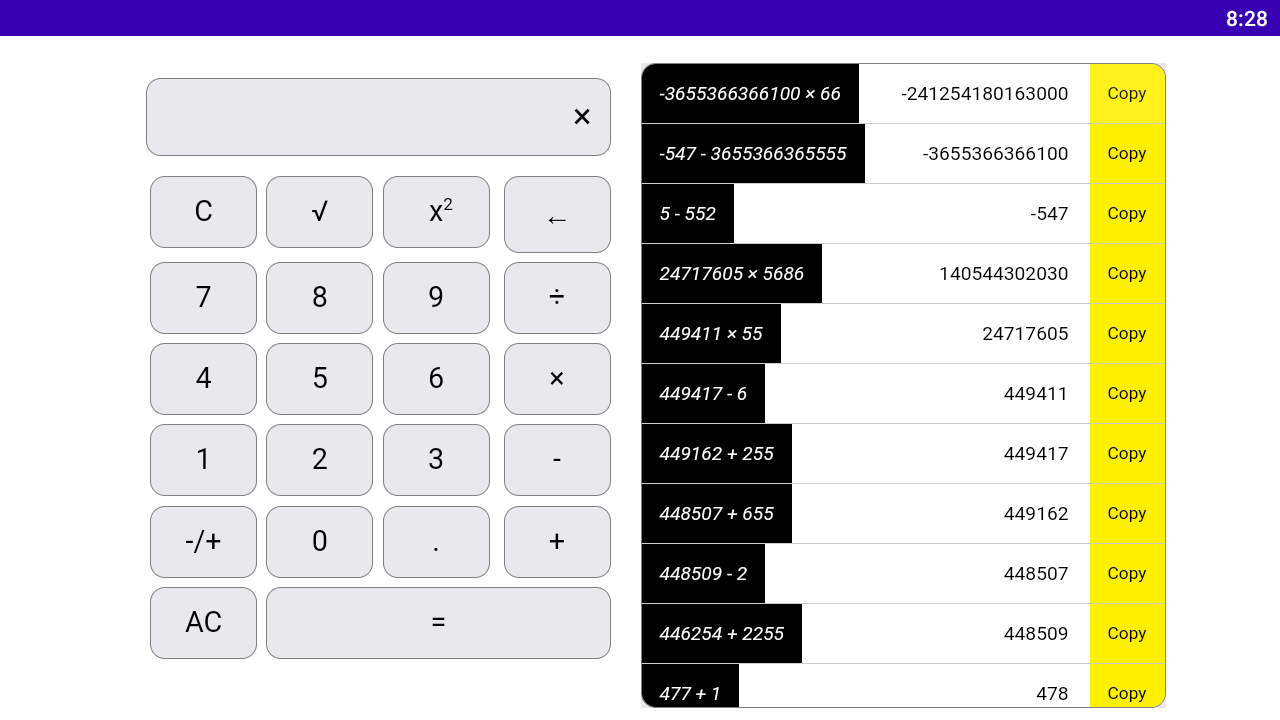Screen dimensions: 1280x720
Task: Copy the result -241254180163000
Action: 1127,93
